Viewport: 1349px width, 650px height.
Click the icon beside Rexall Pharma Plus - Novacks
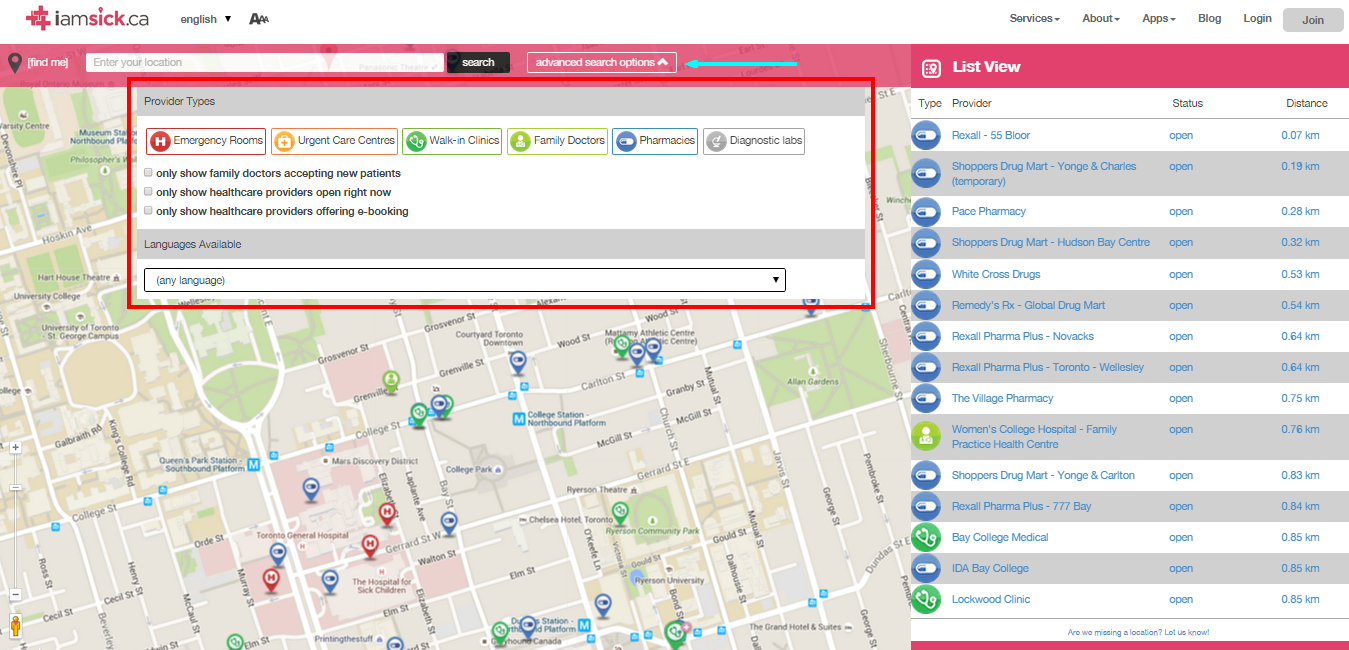point(926,336)
